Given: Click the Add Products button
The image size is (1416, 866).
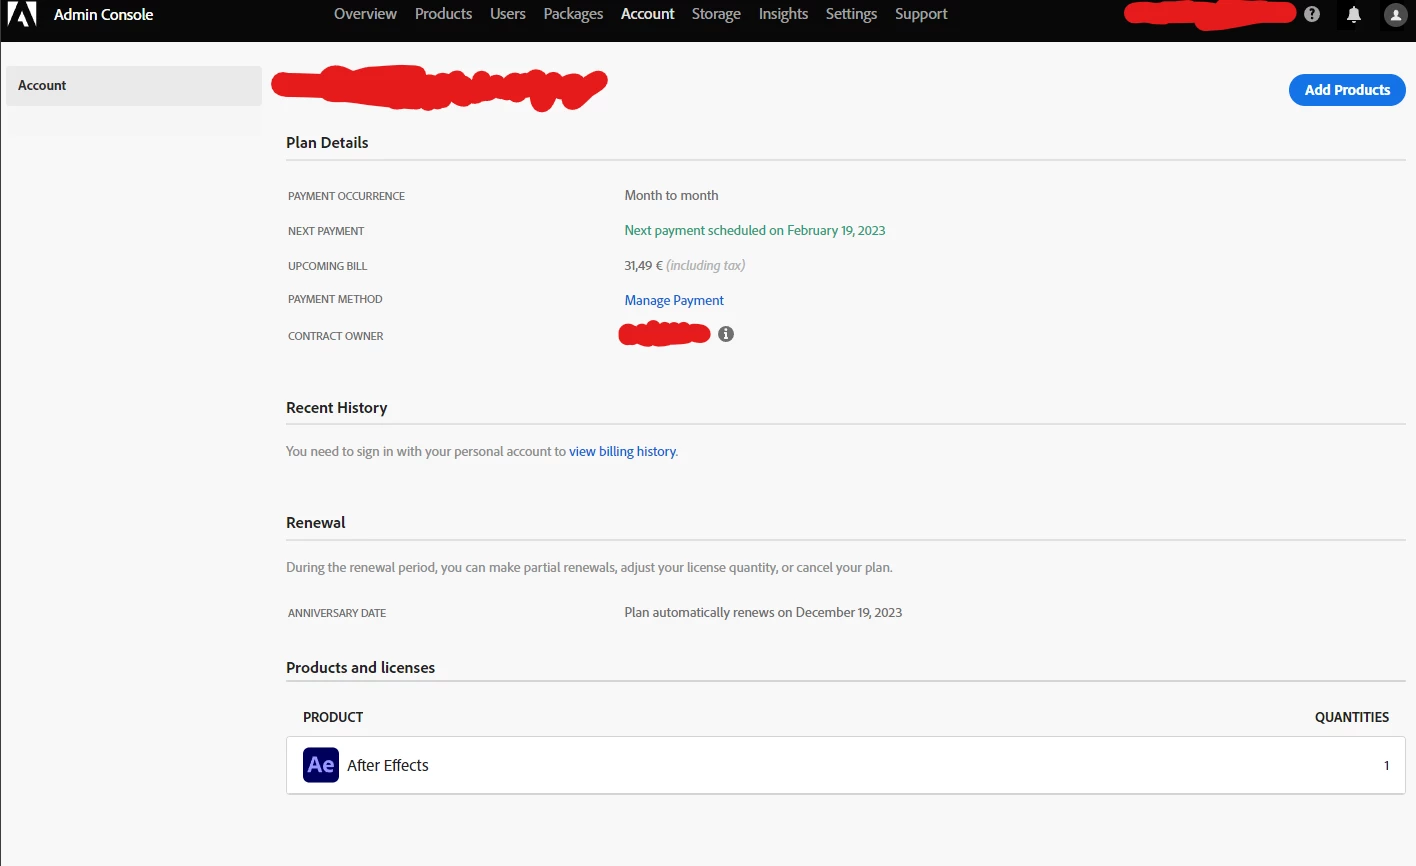Looking at the screenshot, I should 1347,90.
